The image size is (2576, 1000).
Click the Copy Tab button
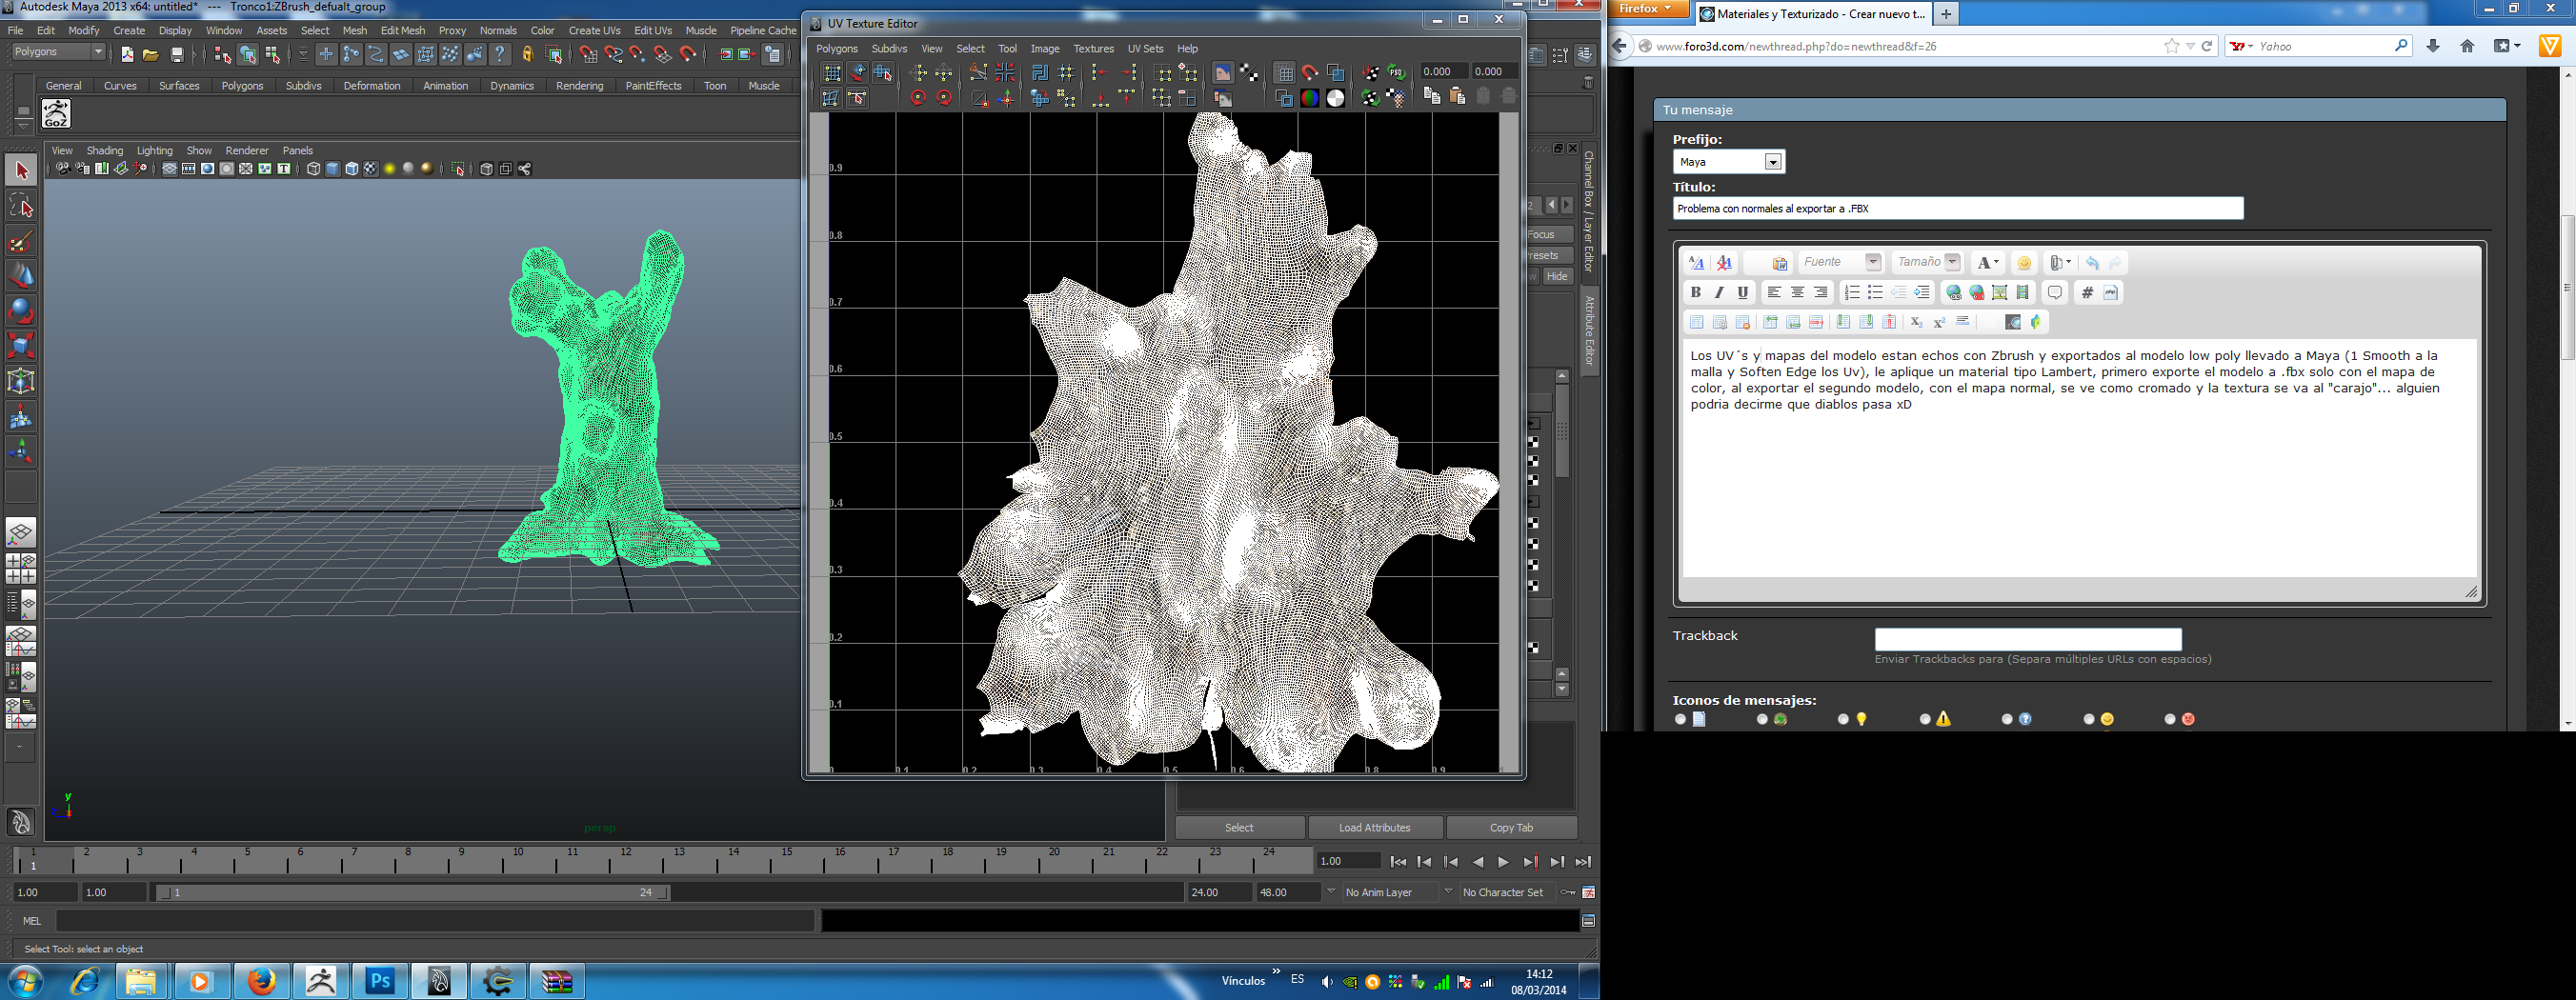pos(1510,828)
